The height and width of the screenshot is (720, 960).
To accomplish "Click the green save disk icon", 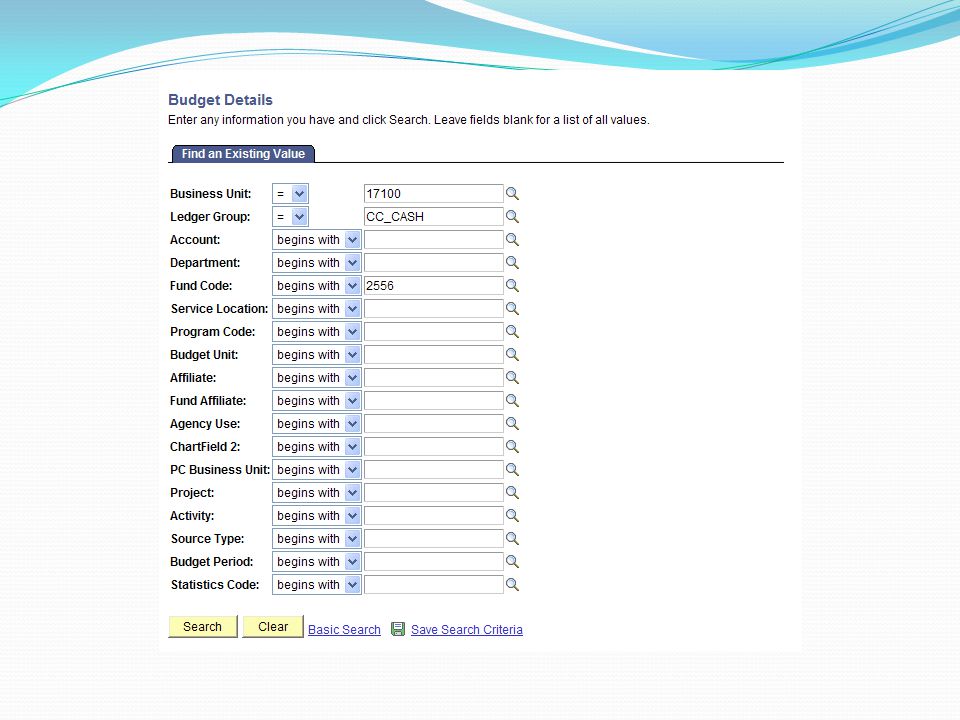I will [x=398, y=629].
